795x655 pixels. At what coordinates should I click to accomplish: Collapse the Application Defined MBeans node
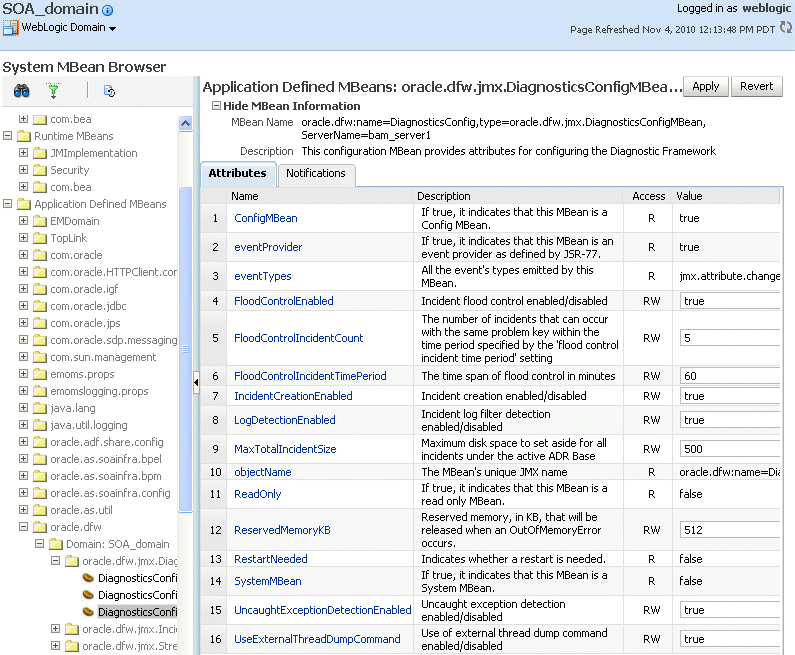[8, 204]
